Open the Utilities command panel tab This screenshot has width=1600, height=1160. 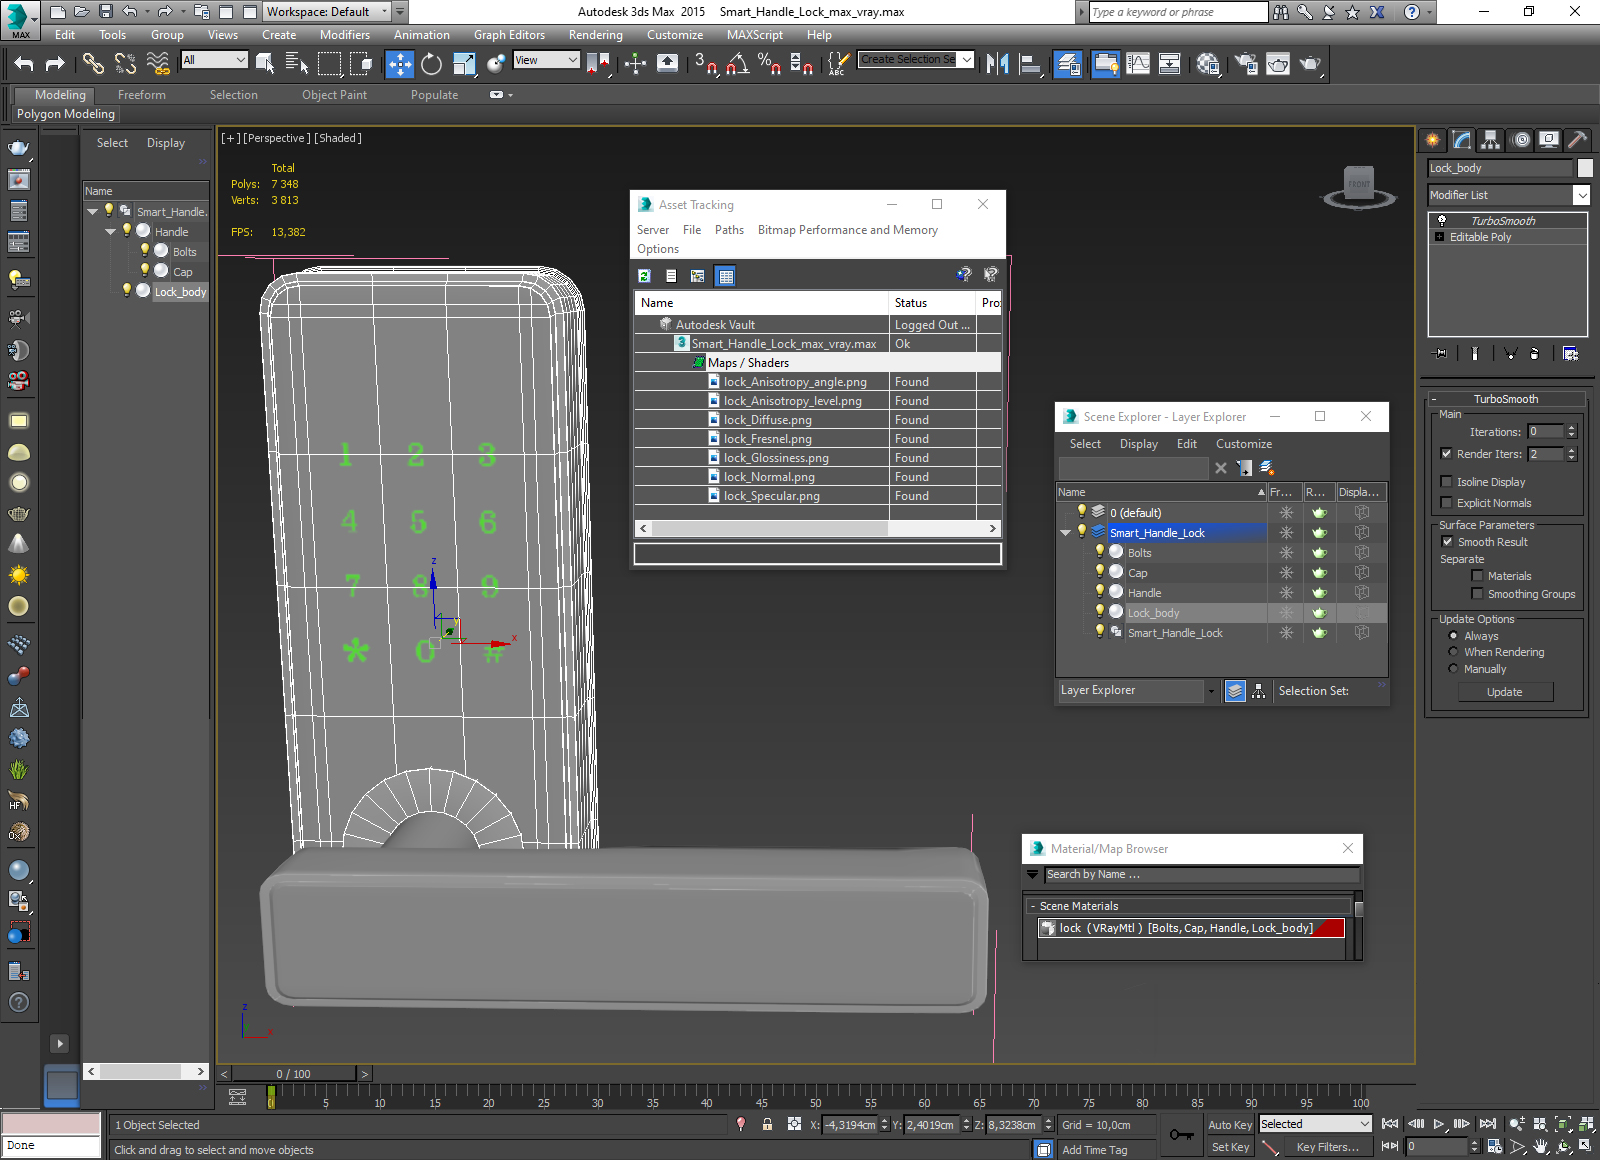click(x=1577, y=140)
